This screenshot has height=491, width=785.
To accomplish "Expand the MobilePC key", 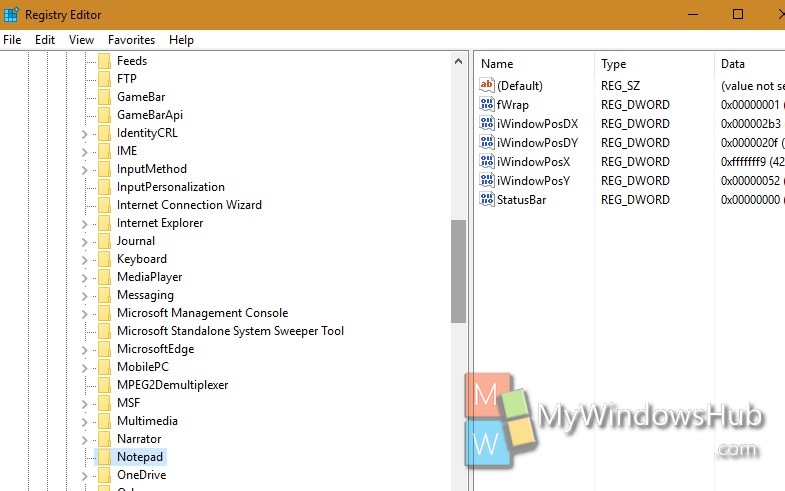I will pyautogui.click(x=84, y=368).
